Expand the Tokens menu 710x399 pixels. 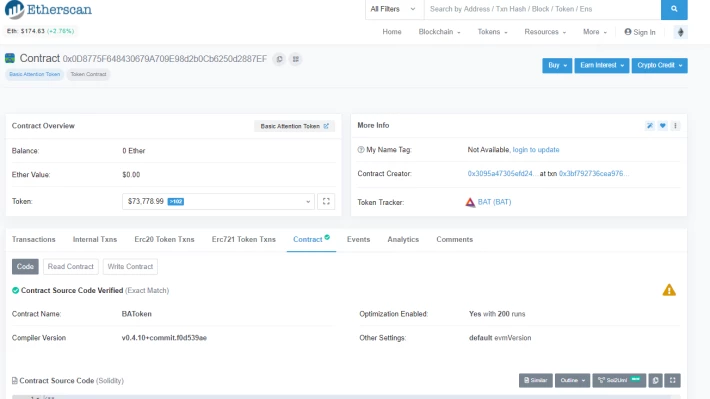click(x=492, y=32)
